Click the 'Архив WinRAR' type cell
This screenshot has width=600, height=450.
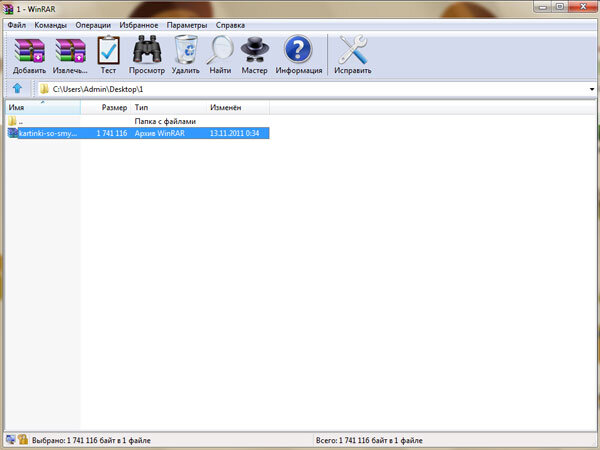click(160, 133)
